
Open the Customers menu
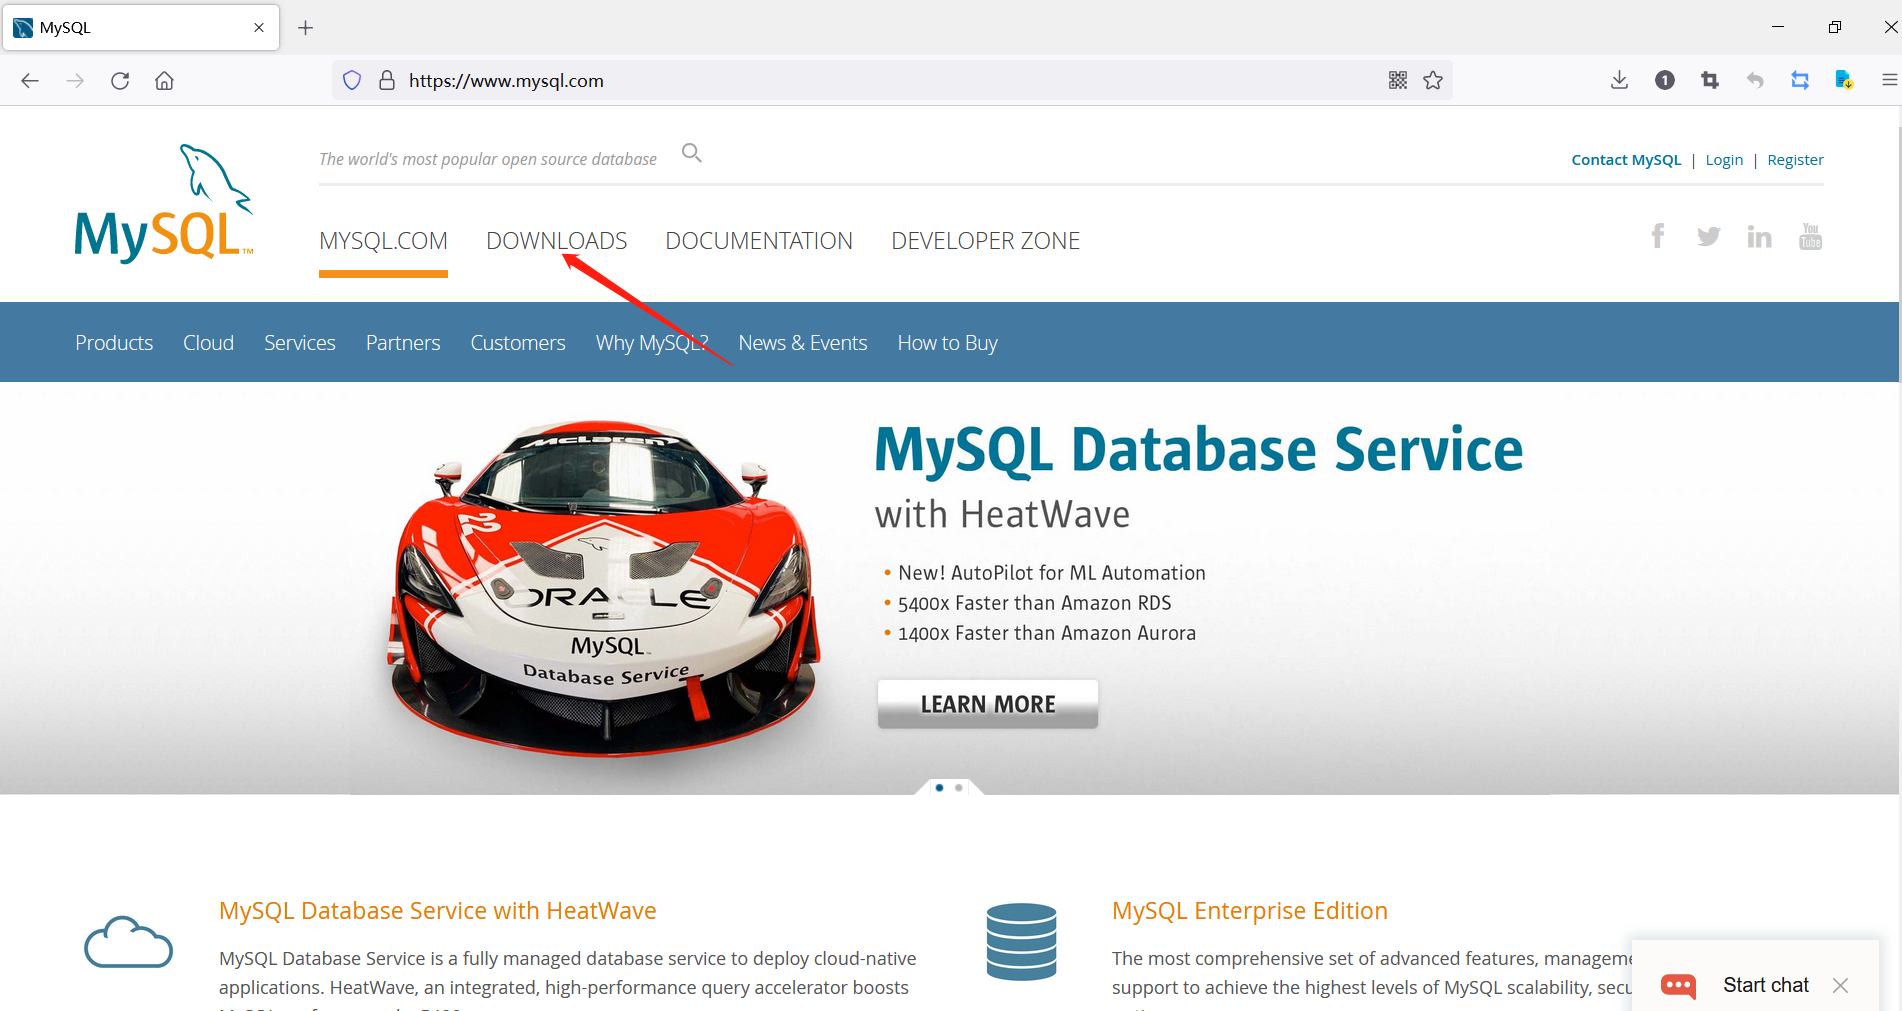(518, 343)
